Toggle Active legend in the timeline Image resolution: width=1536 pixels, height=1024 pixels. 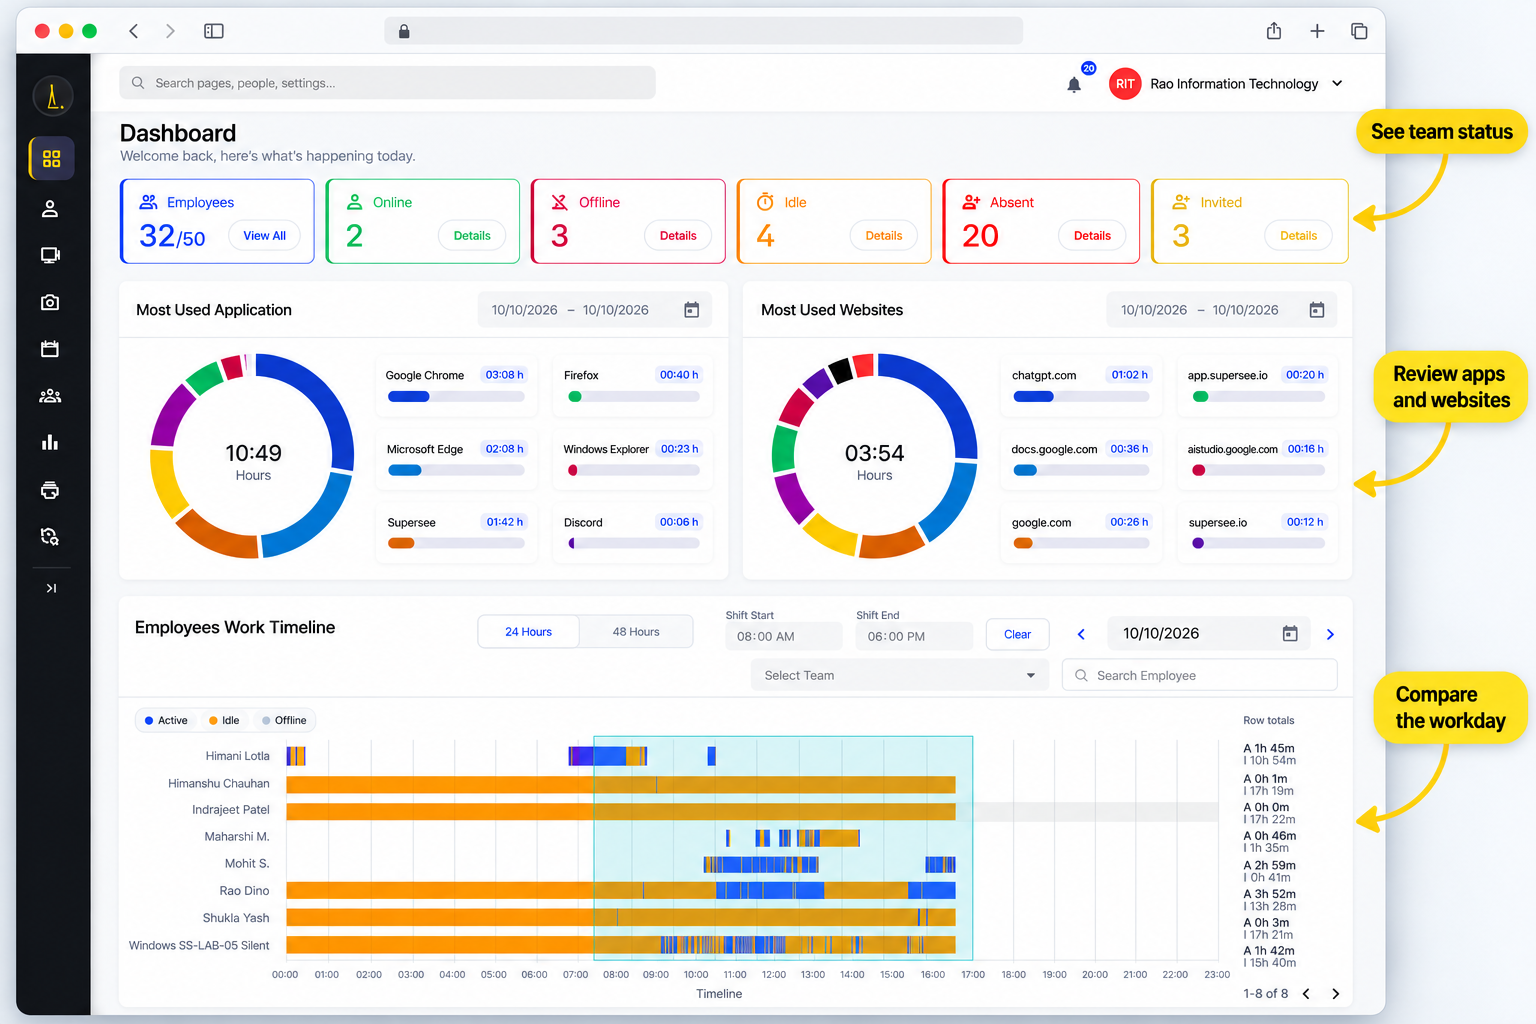click(166, 720)
